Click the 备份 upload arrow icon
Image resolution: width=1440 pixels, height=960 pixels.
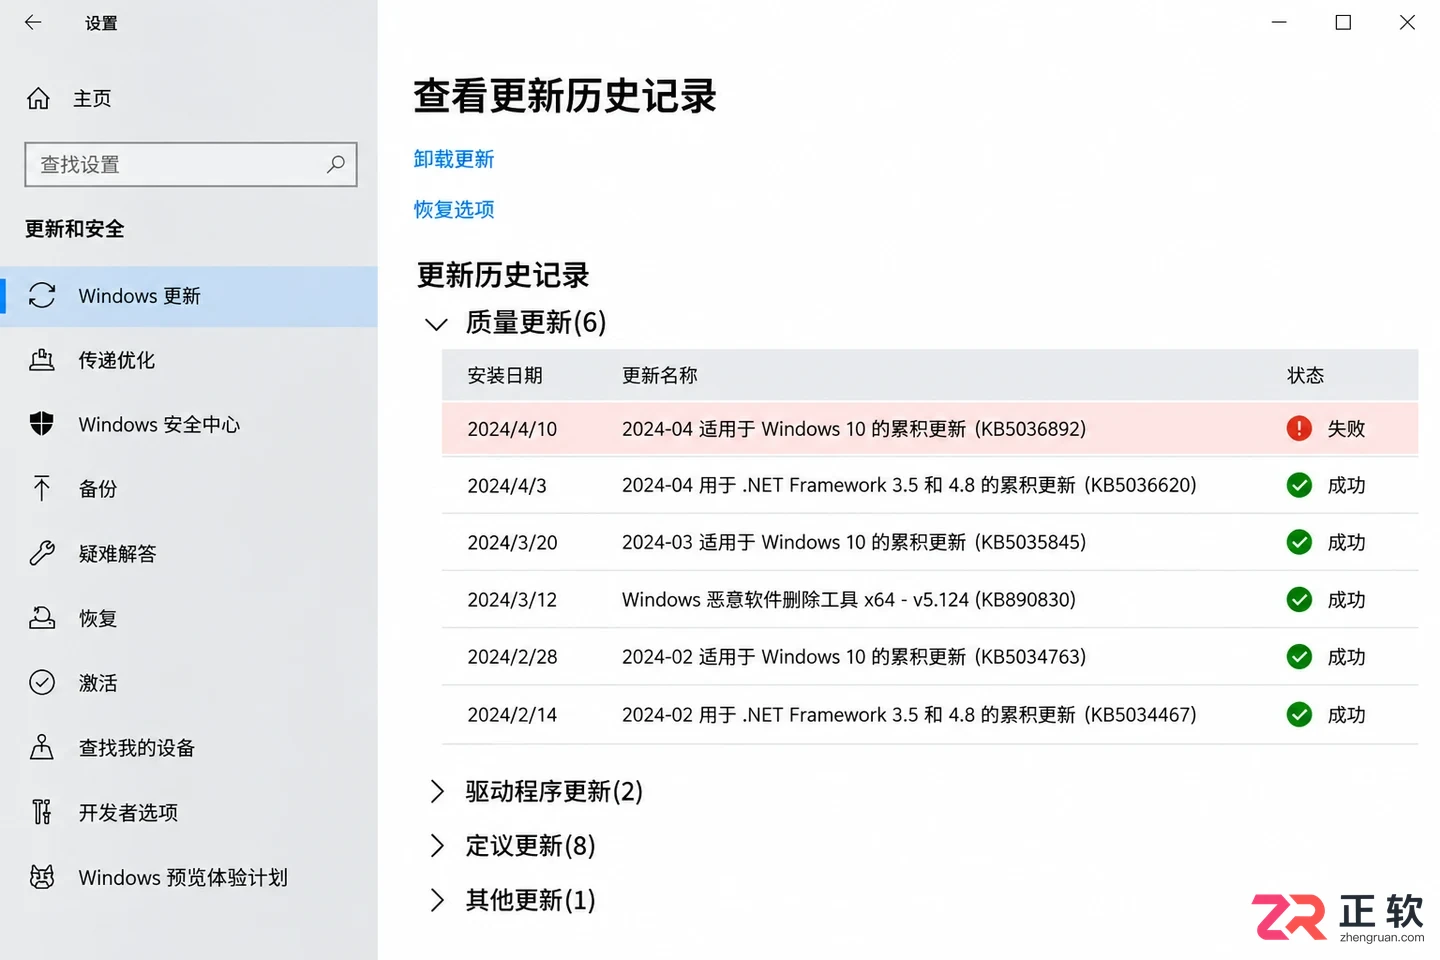click(42, 488)
